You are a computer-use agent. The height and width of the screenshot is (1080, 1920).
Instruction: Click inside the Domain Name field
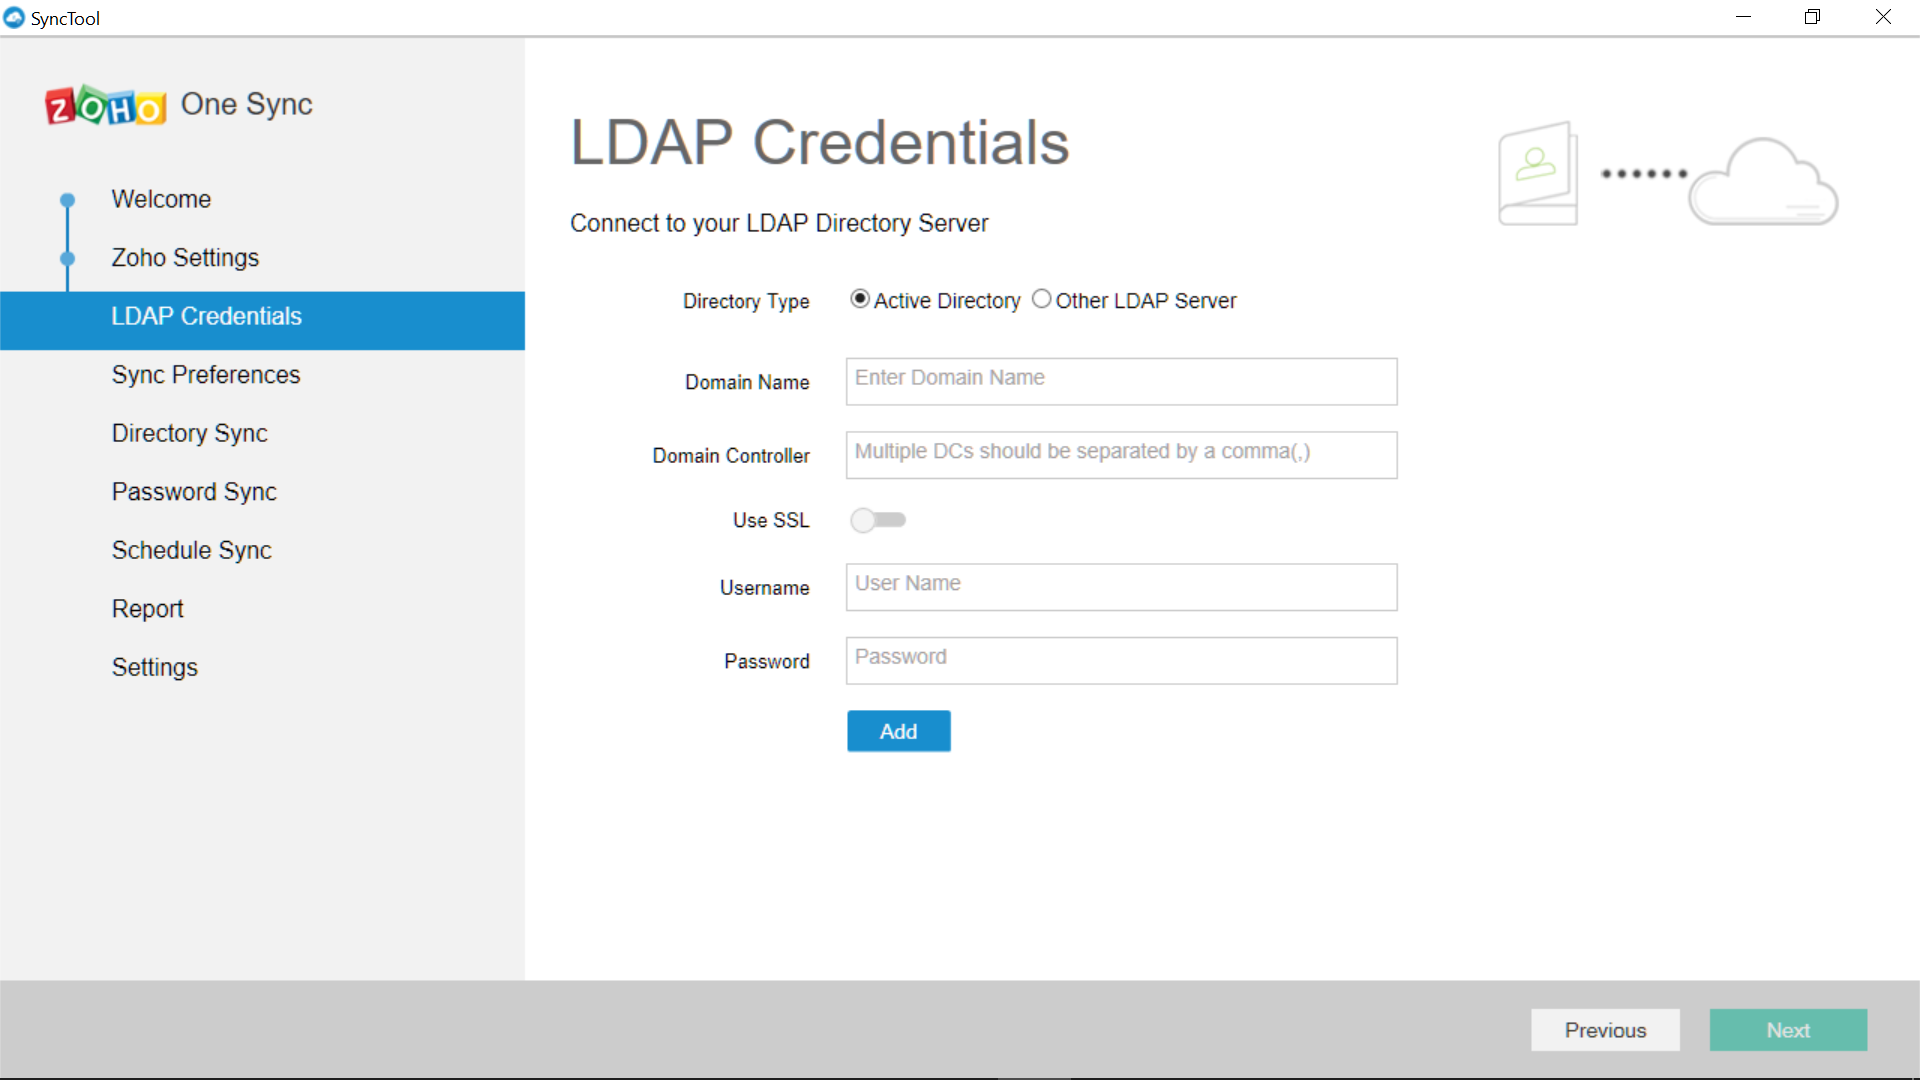point(1121,381)
